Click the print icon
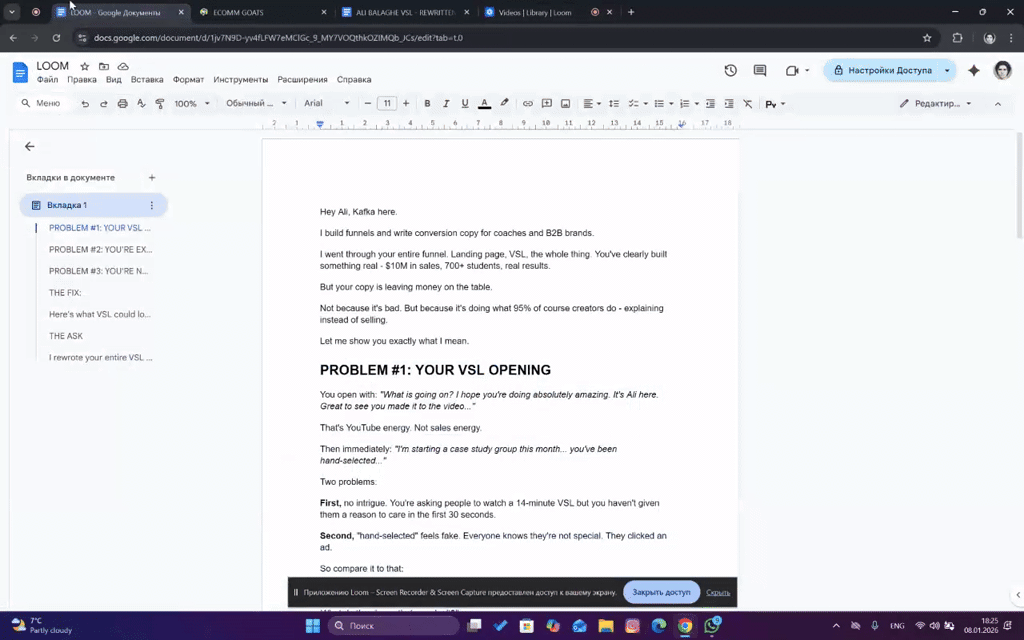The image size is (1024, 640). (x=121, y=103)
